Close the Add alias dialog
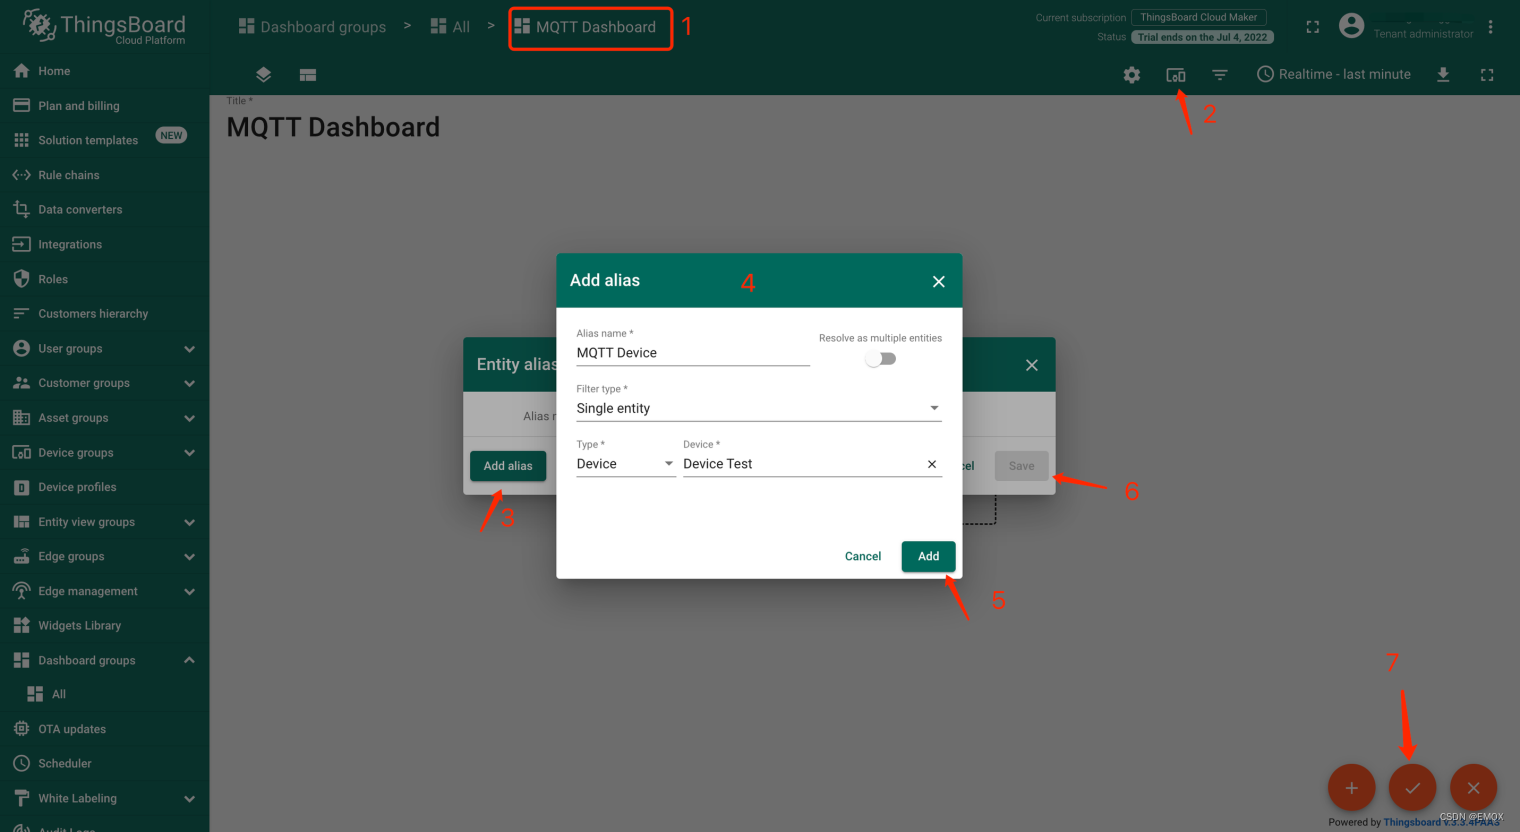 point(938,282)
